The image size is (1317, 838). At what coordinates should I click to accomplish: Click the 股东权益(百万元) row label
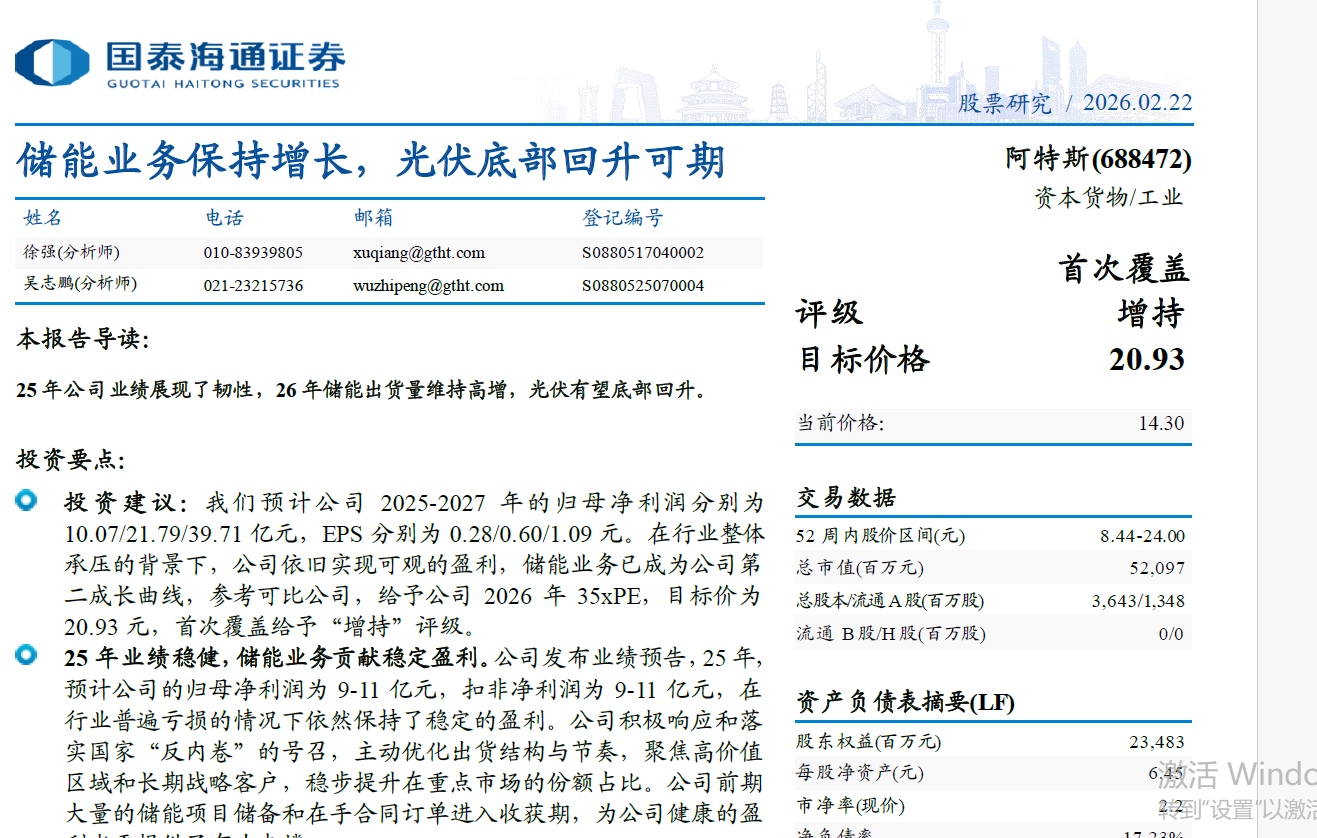coord(869,742)
